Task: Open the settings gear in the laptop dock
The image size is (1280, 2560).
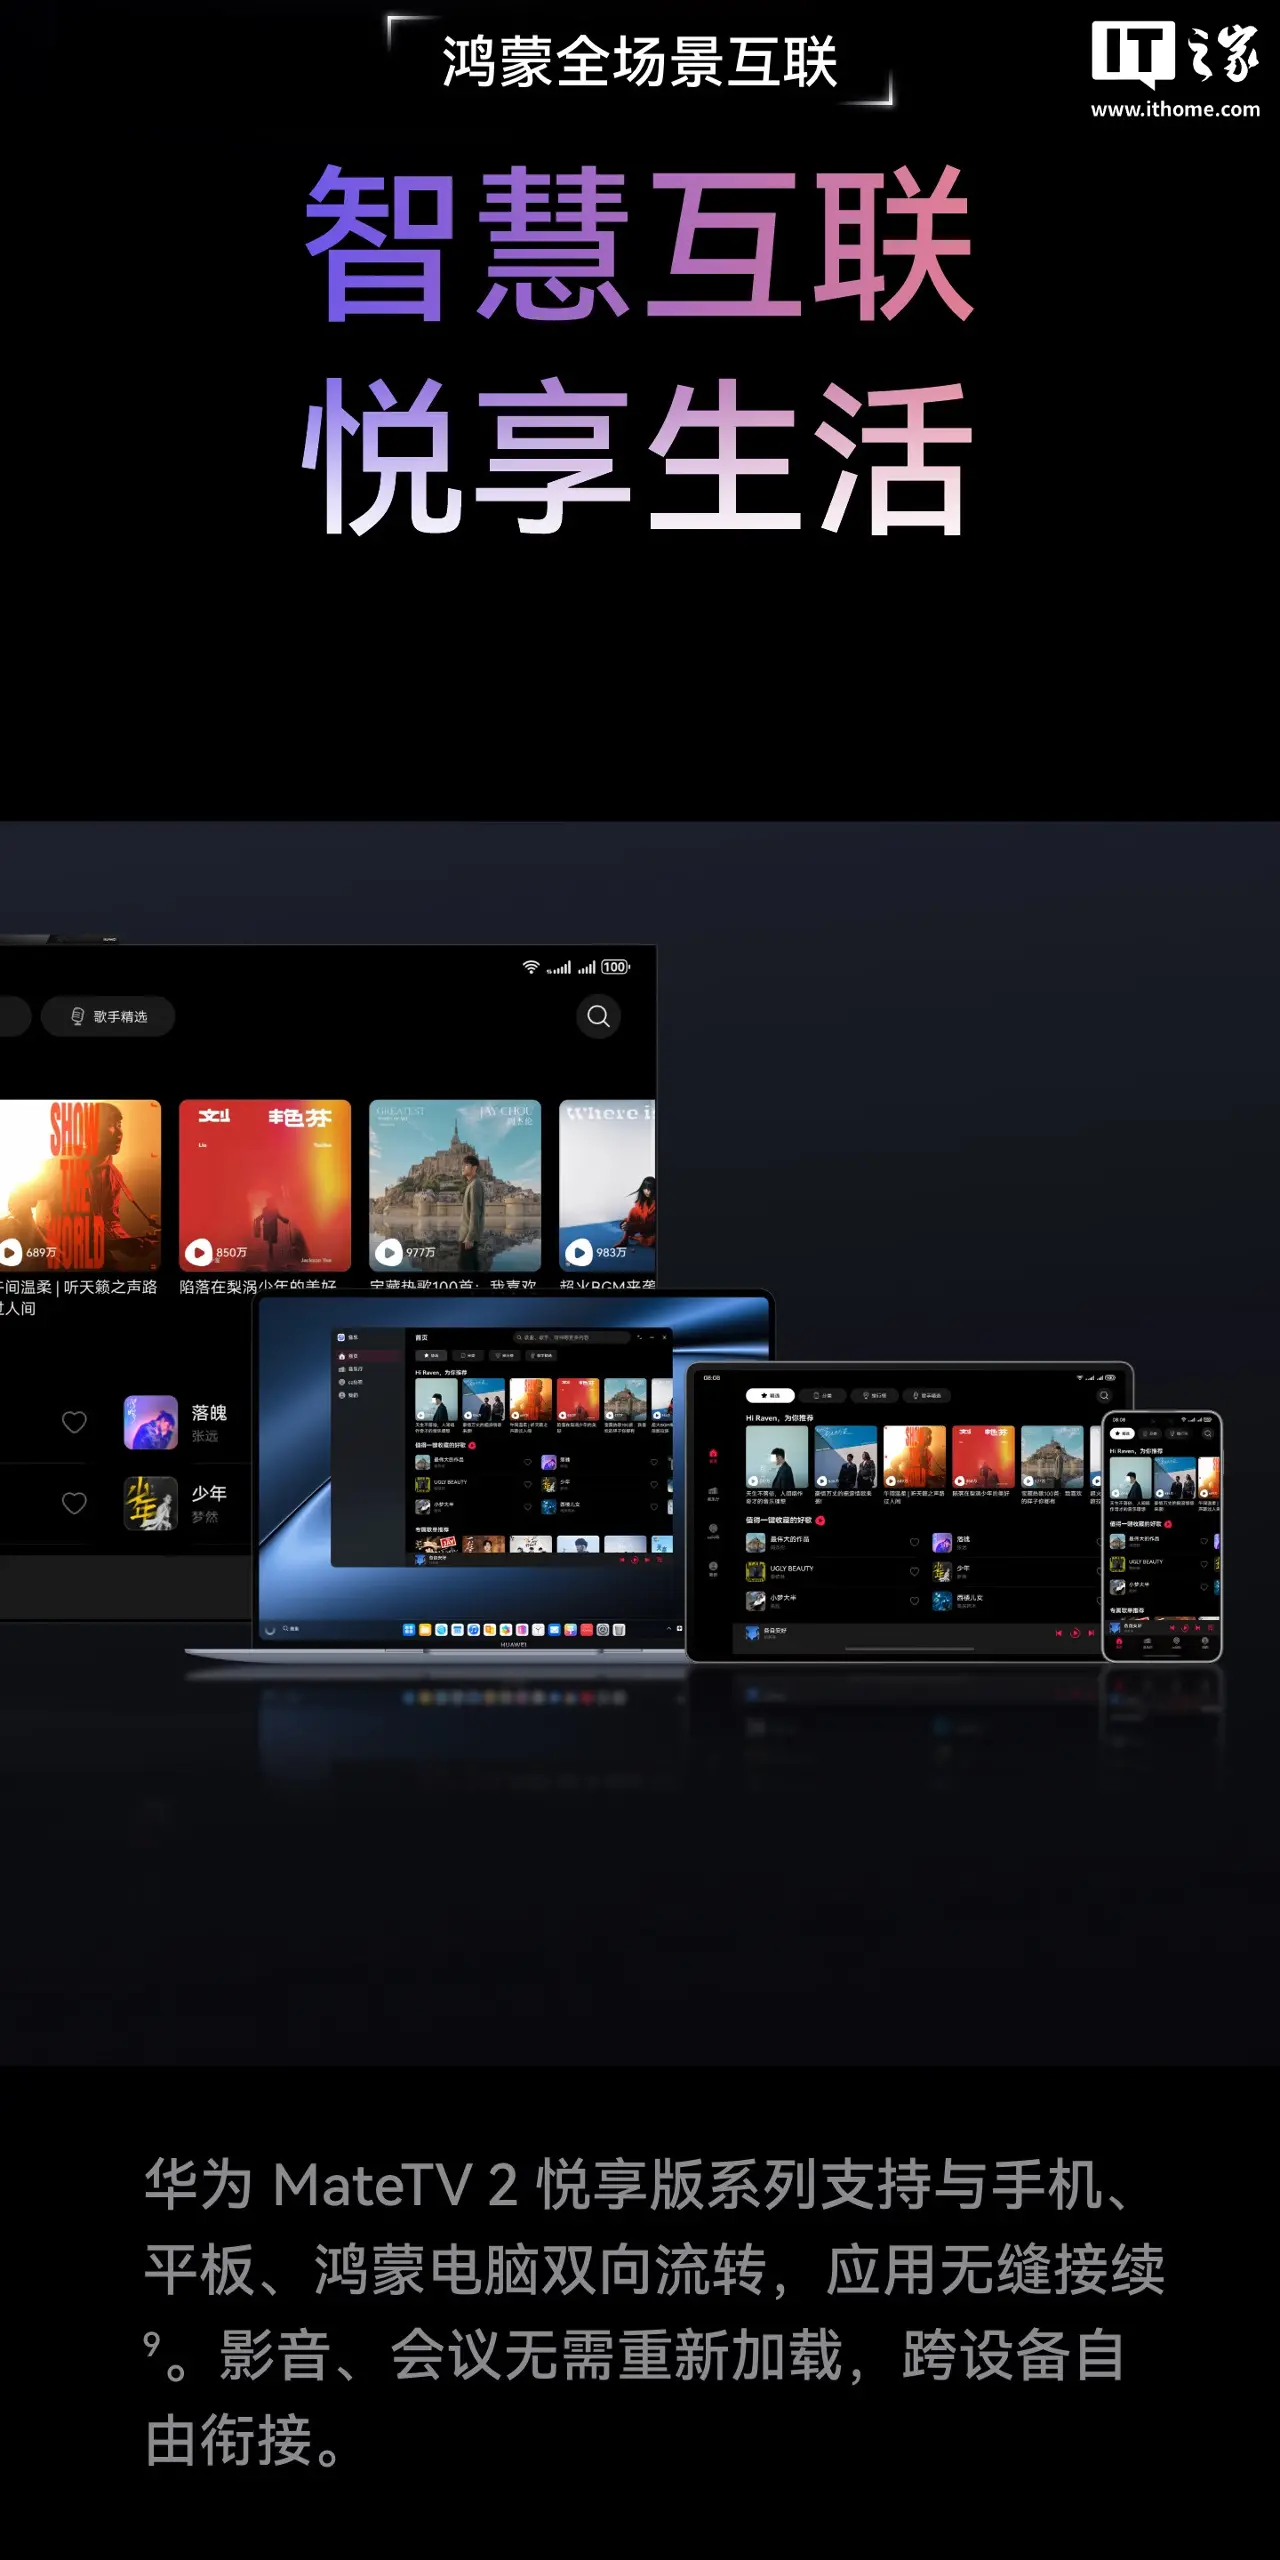Action: [x=603, y=1629]
